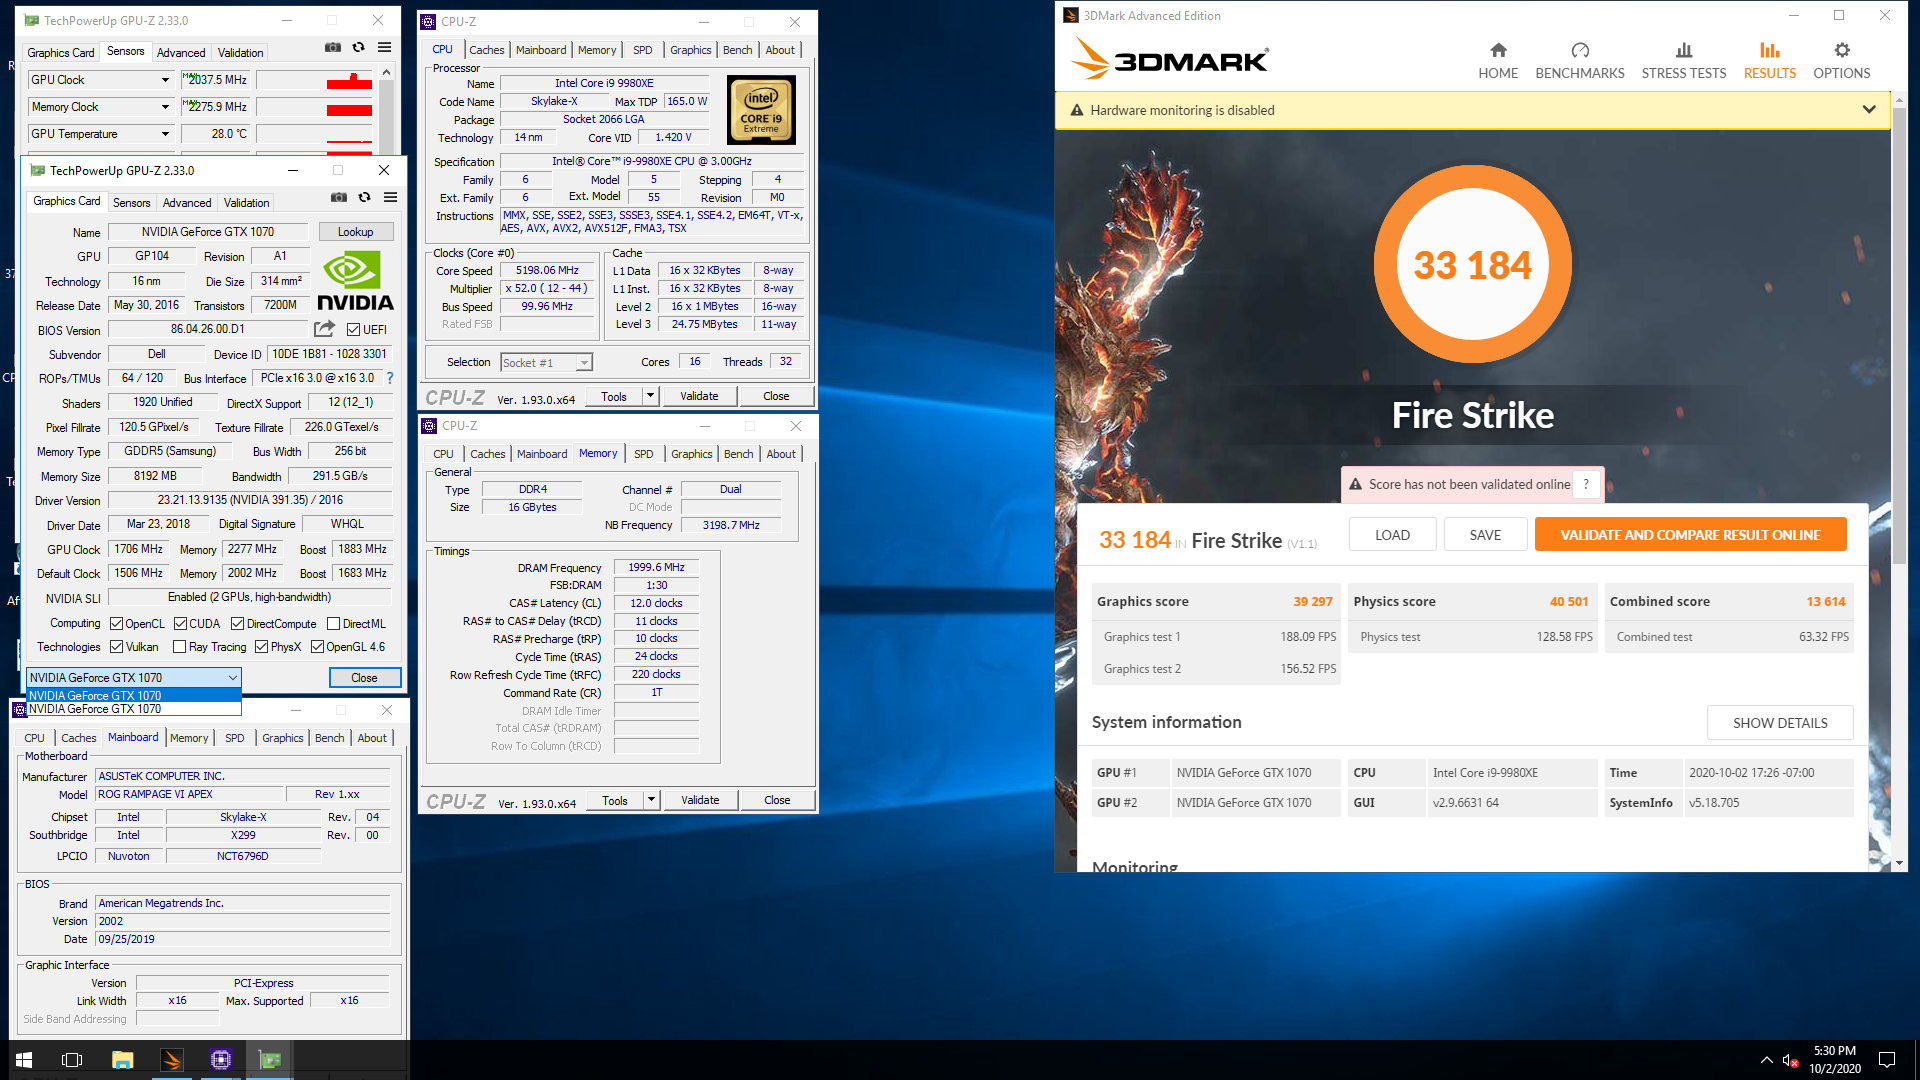Open Task View on the taskbar

tap(72, 1060)
